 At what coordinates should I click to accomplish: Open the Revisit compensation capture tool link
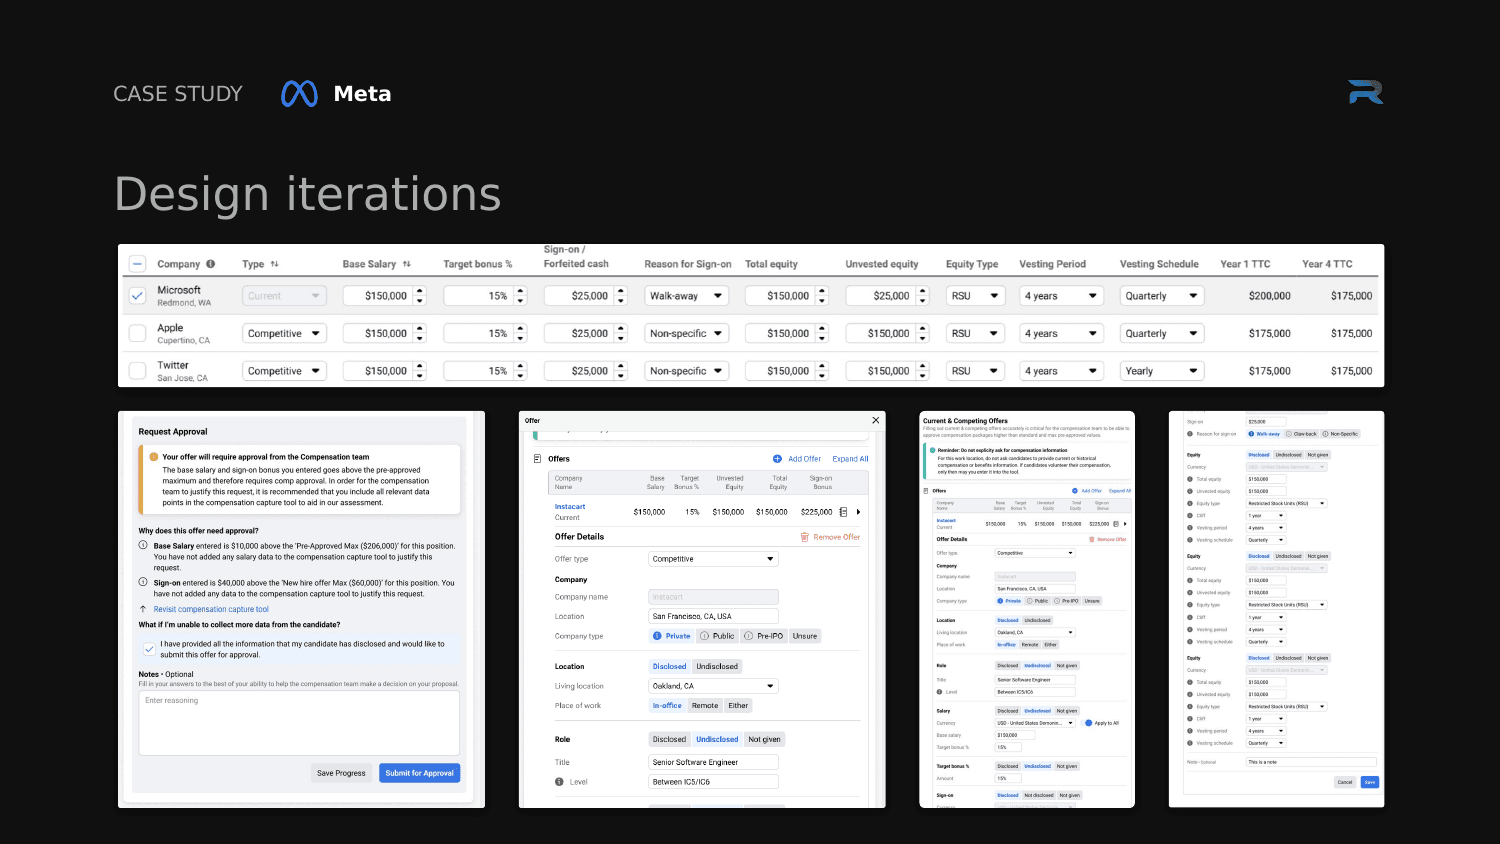coord(211,609)
